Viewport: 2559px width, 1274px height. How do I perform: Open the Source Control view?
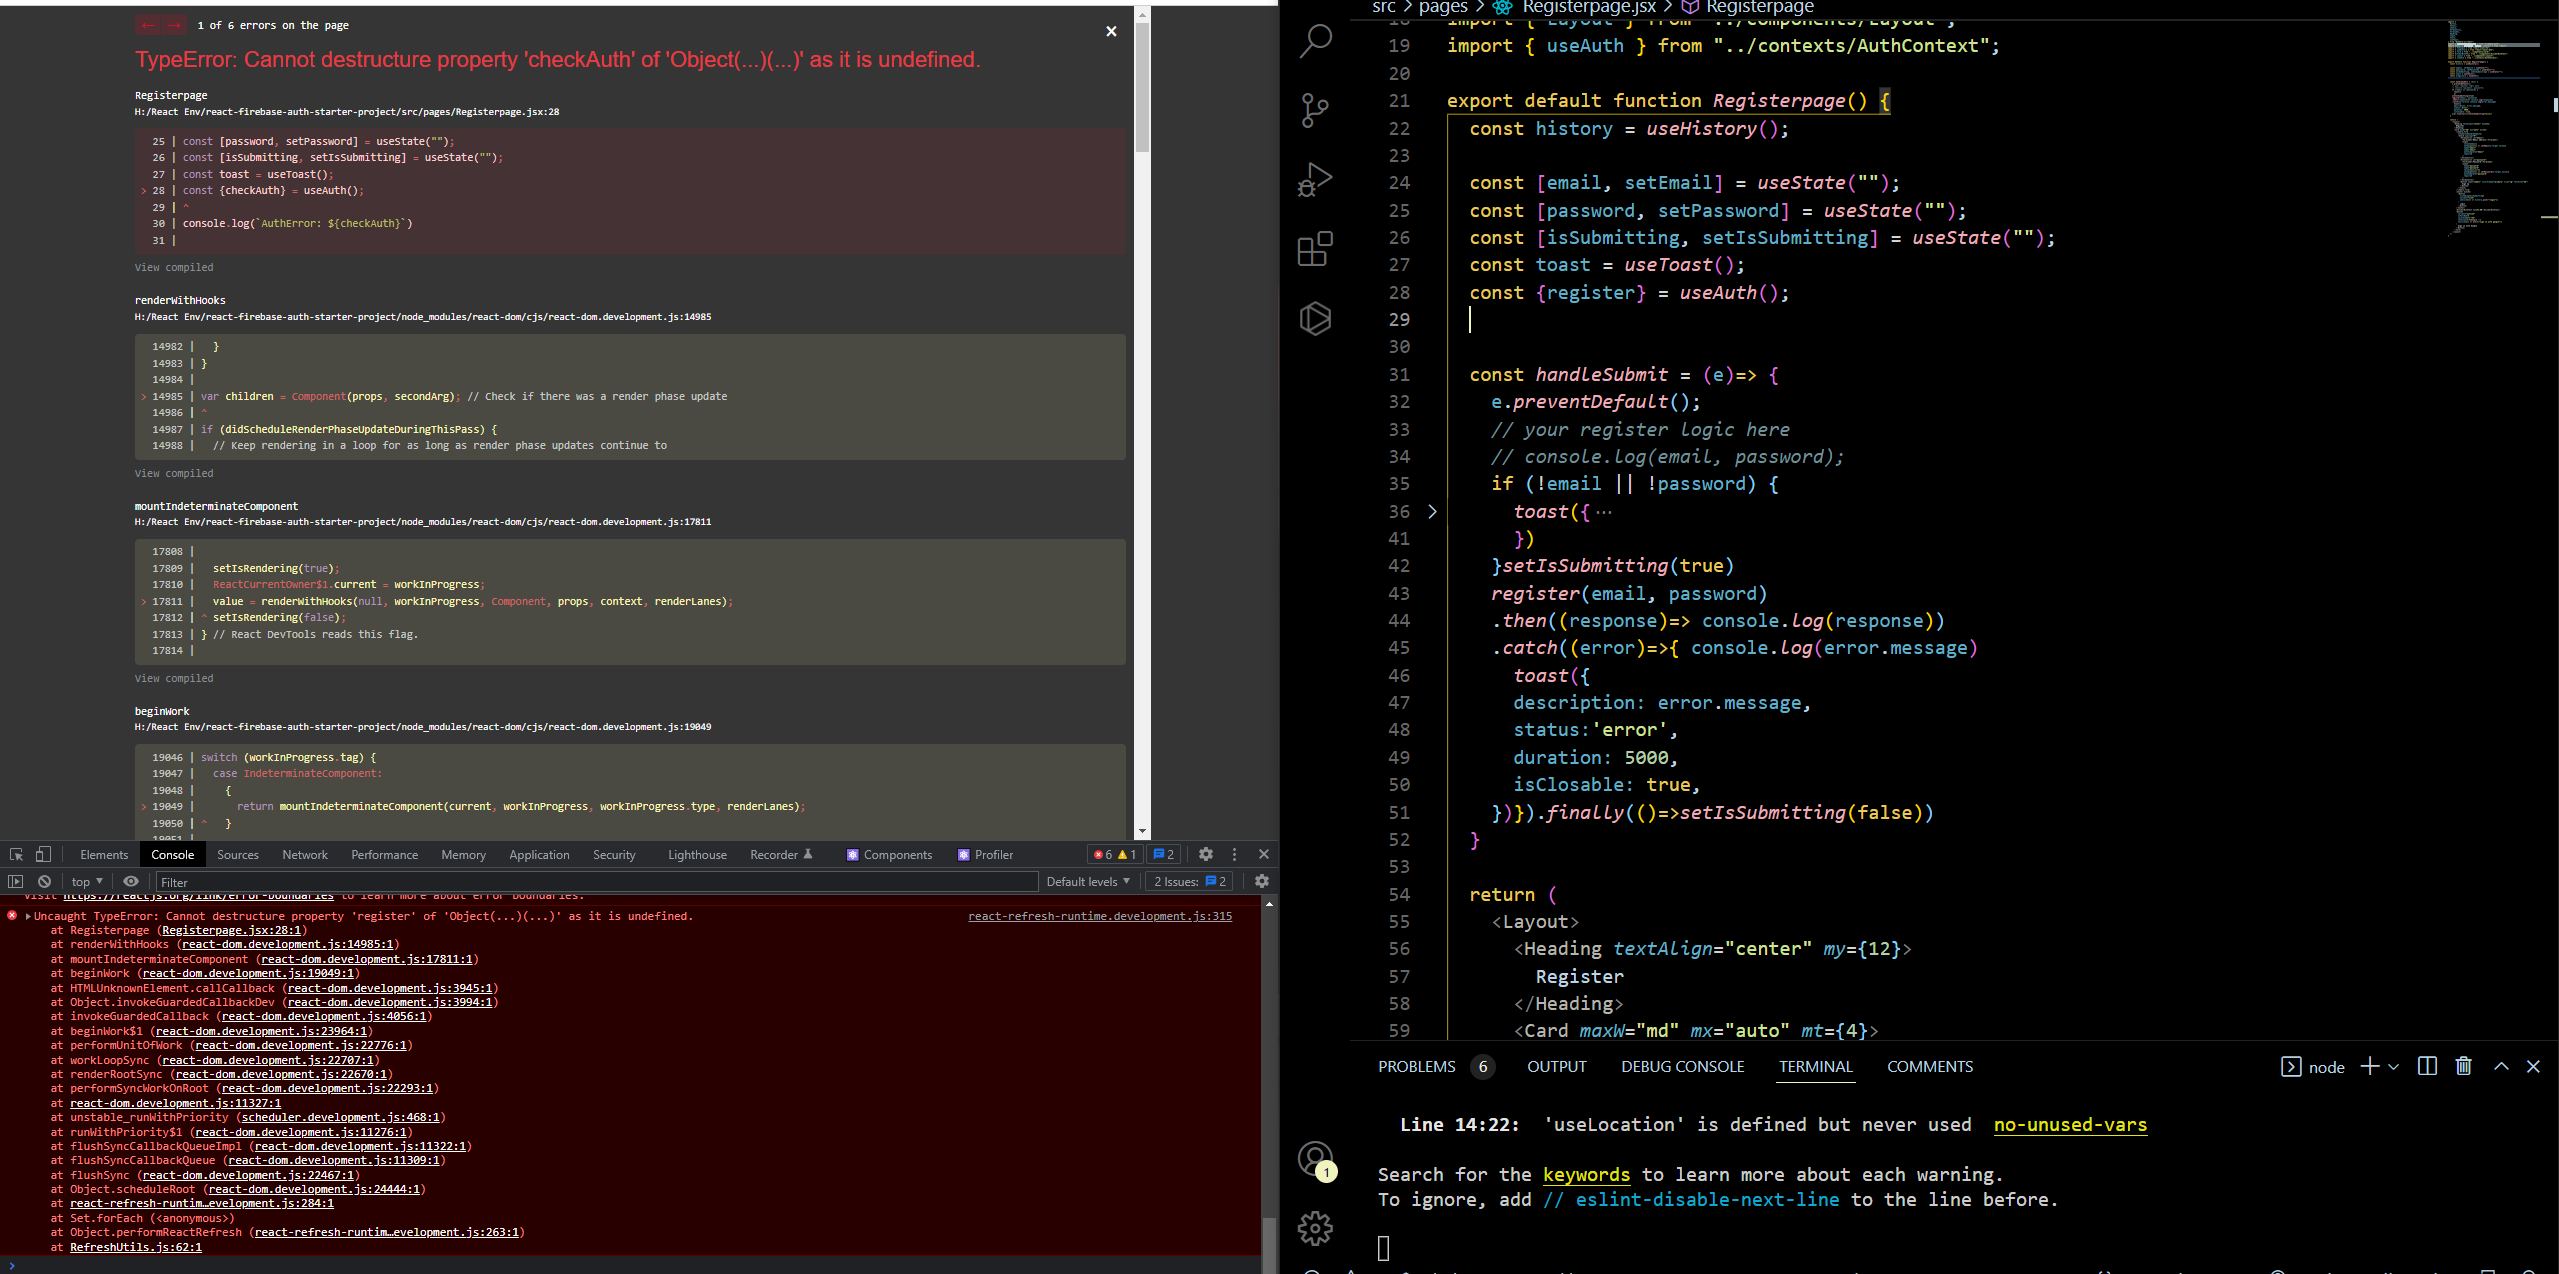[1315, 110]
